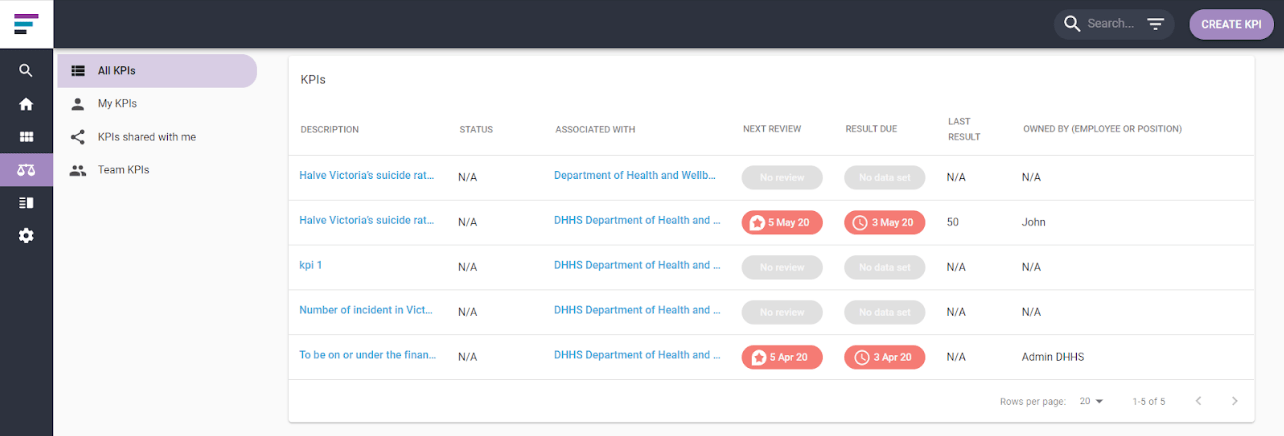
Task: Open the search icon in the left sidebar
Action: click(26, 70)
